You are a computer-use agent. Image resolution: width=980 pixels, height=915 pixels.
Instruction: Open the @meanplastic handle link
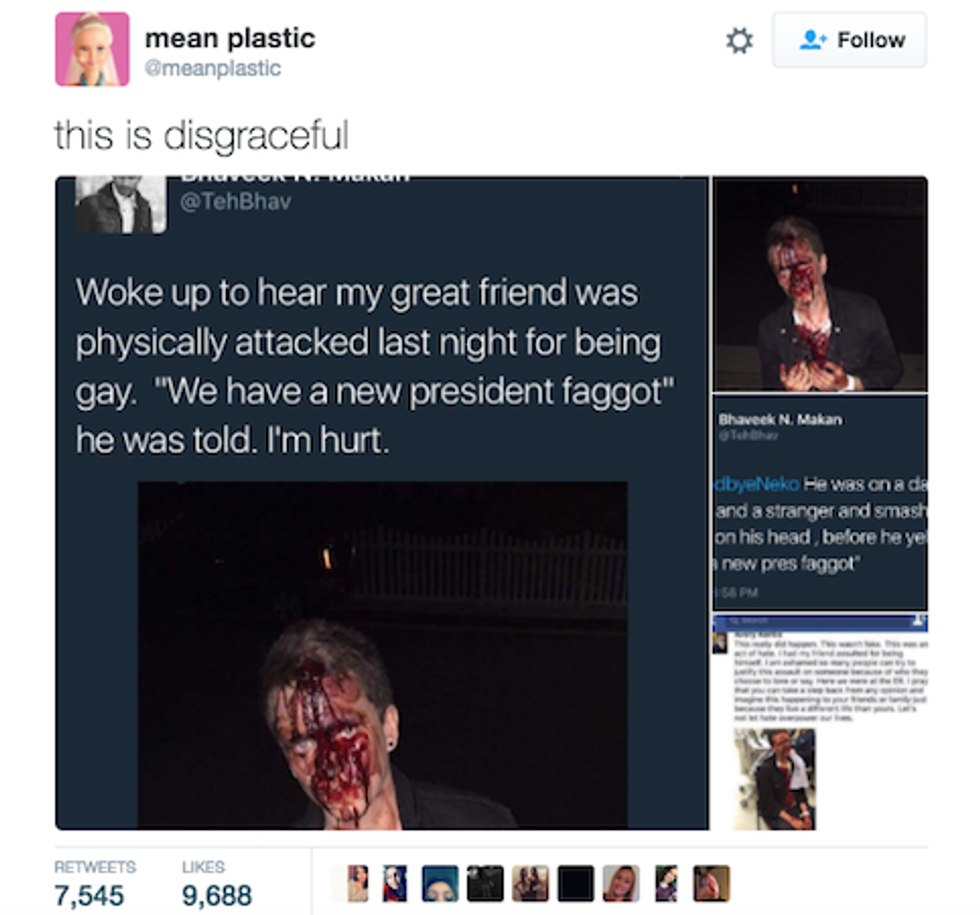point(212,68)
